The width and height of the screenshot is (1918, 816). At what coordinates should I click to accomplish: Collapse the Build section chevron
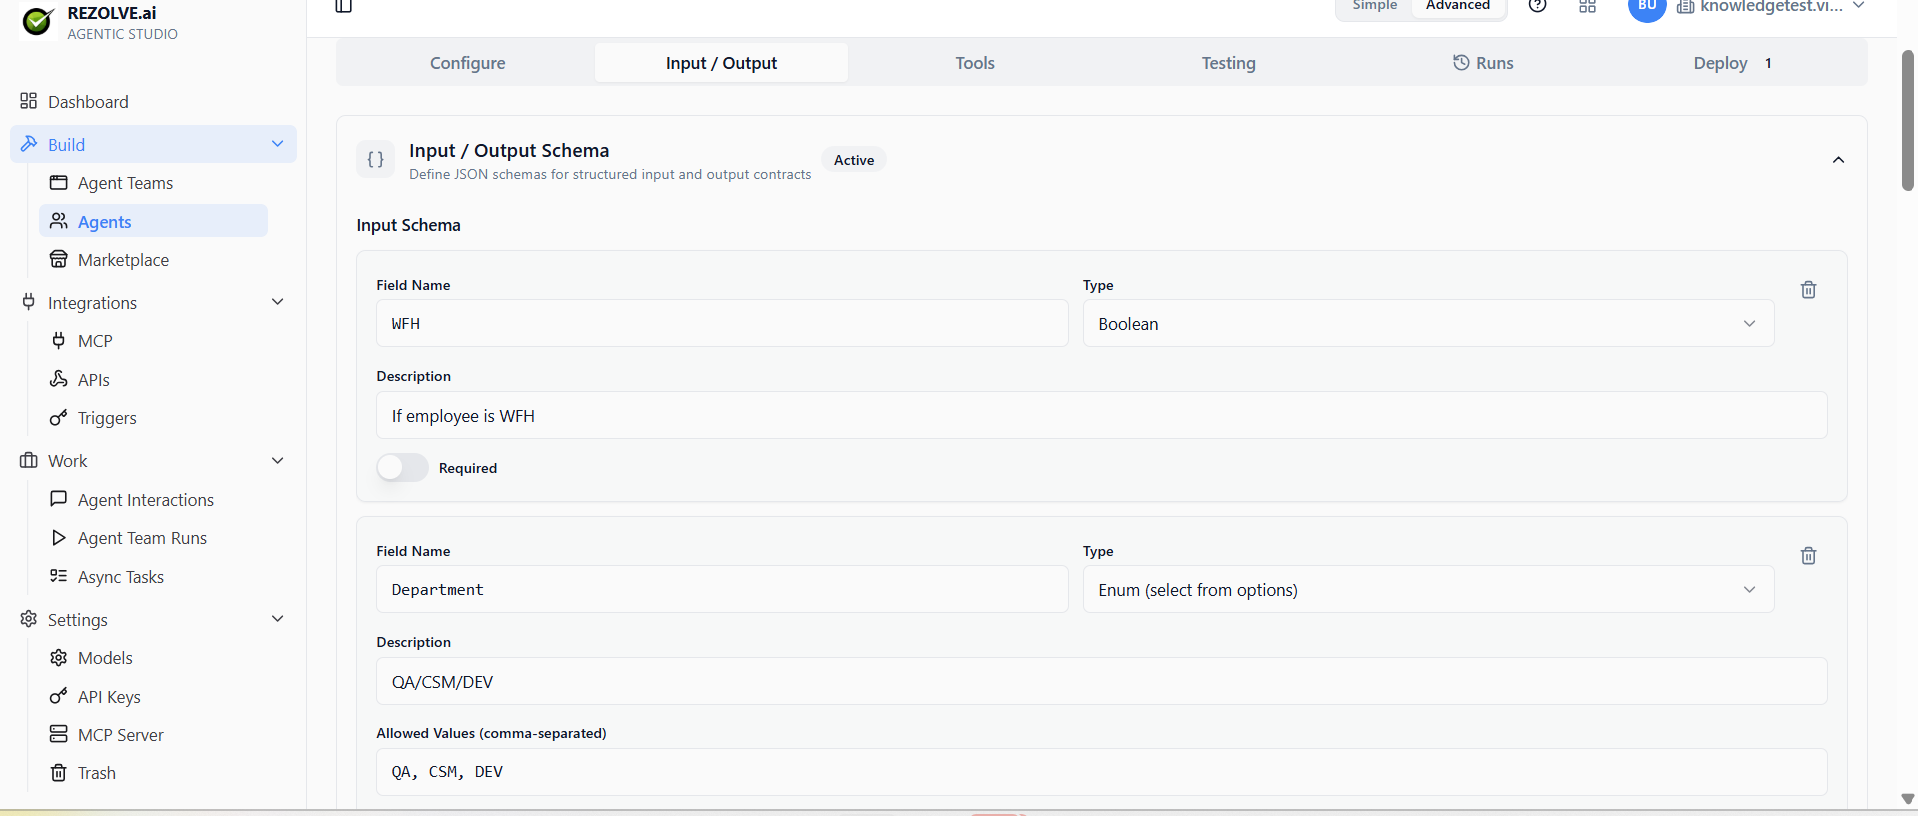tap(278, 144)
